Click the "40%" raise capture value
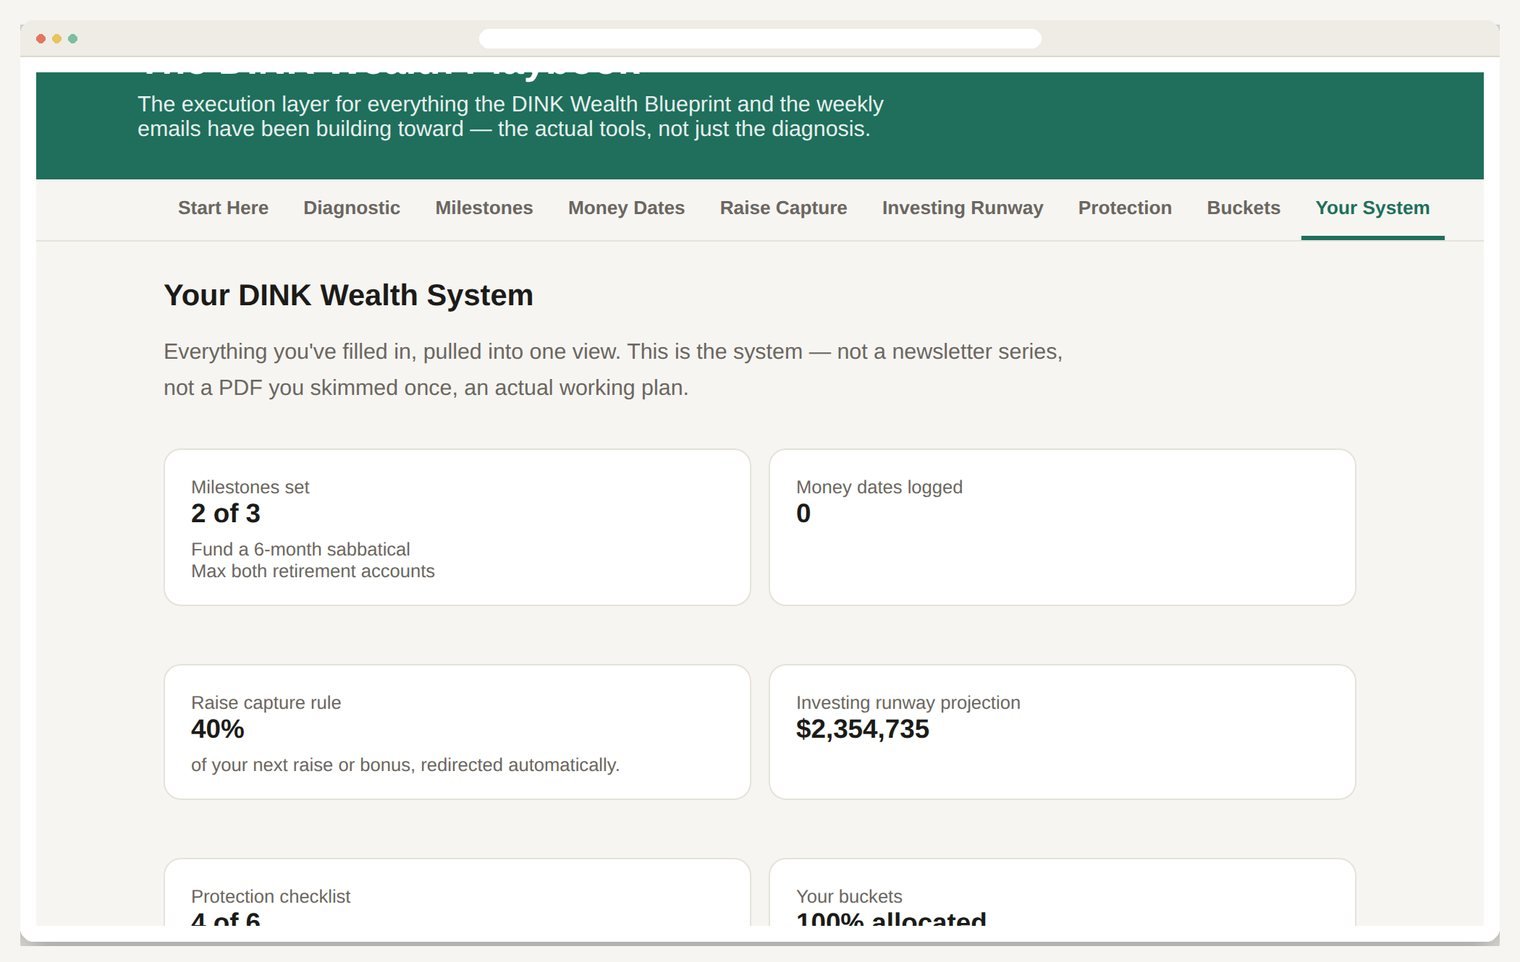Screen dimensions: 1520x962 tap(218, 730)
